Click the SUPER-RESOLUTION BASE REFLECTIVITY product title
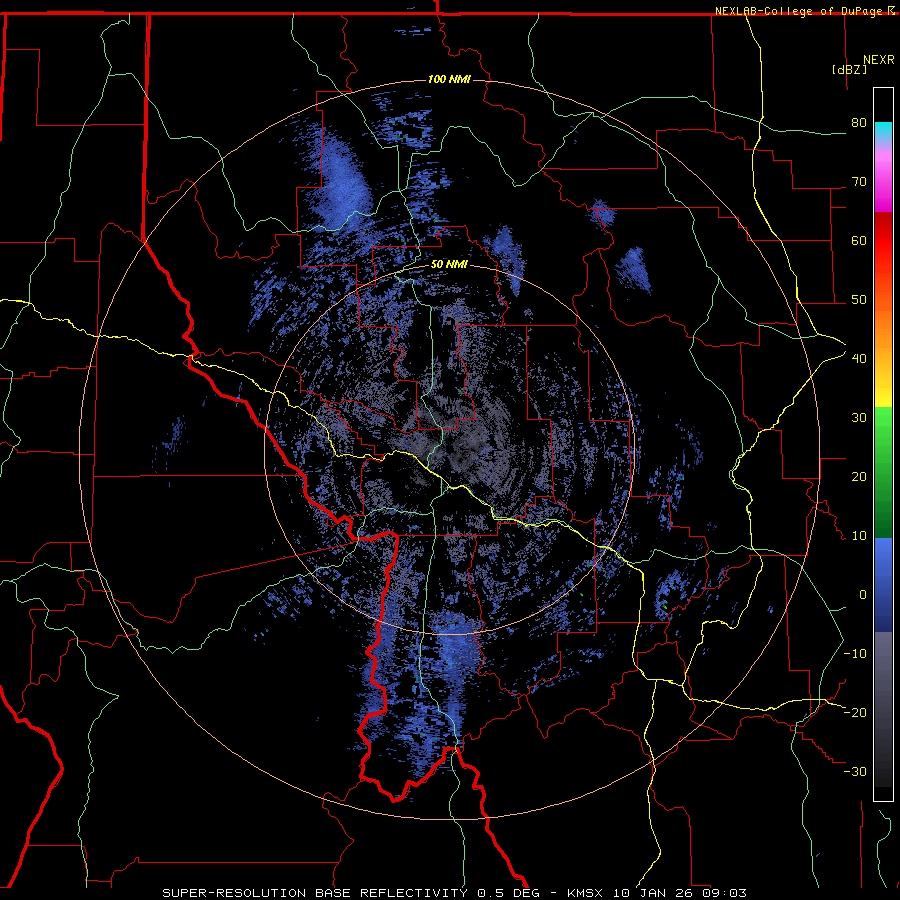 [313, 893]
